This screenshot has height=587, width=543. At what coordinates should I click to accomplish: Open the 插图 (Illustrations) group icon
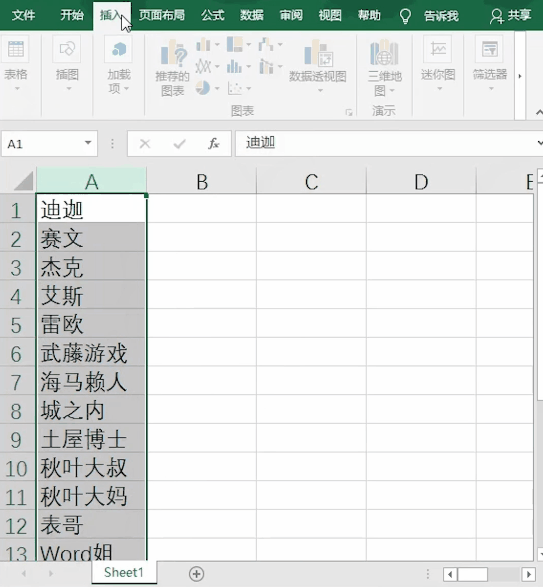coord(67,49)
